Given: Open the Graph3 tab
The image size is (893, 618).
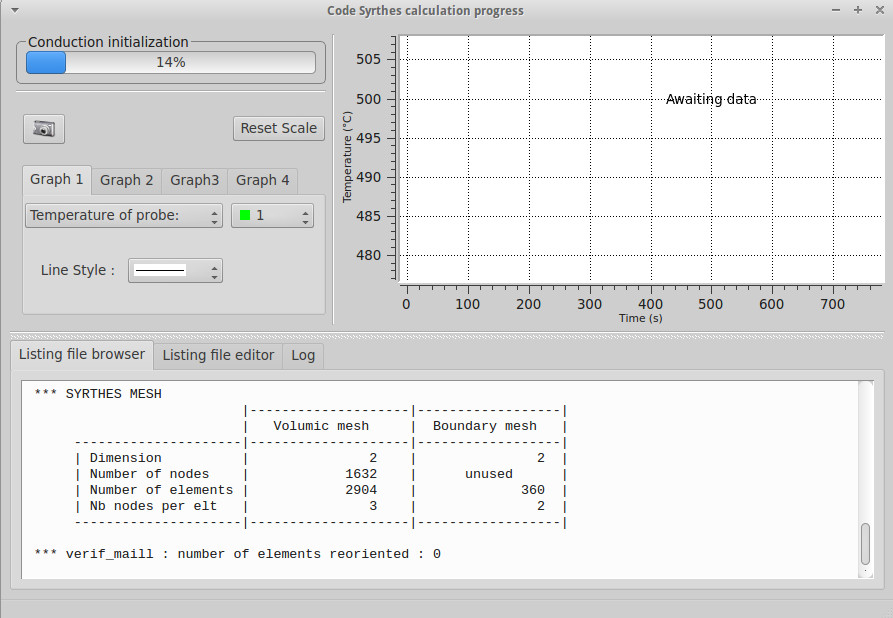Looking at the screenshot, I should [194, 181].
